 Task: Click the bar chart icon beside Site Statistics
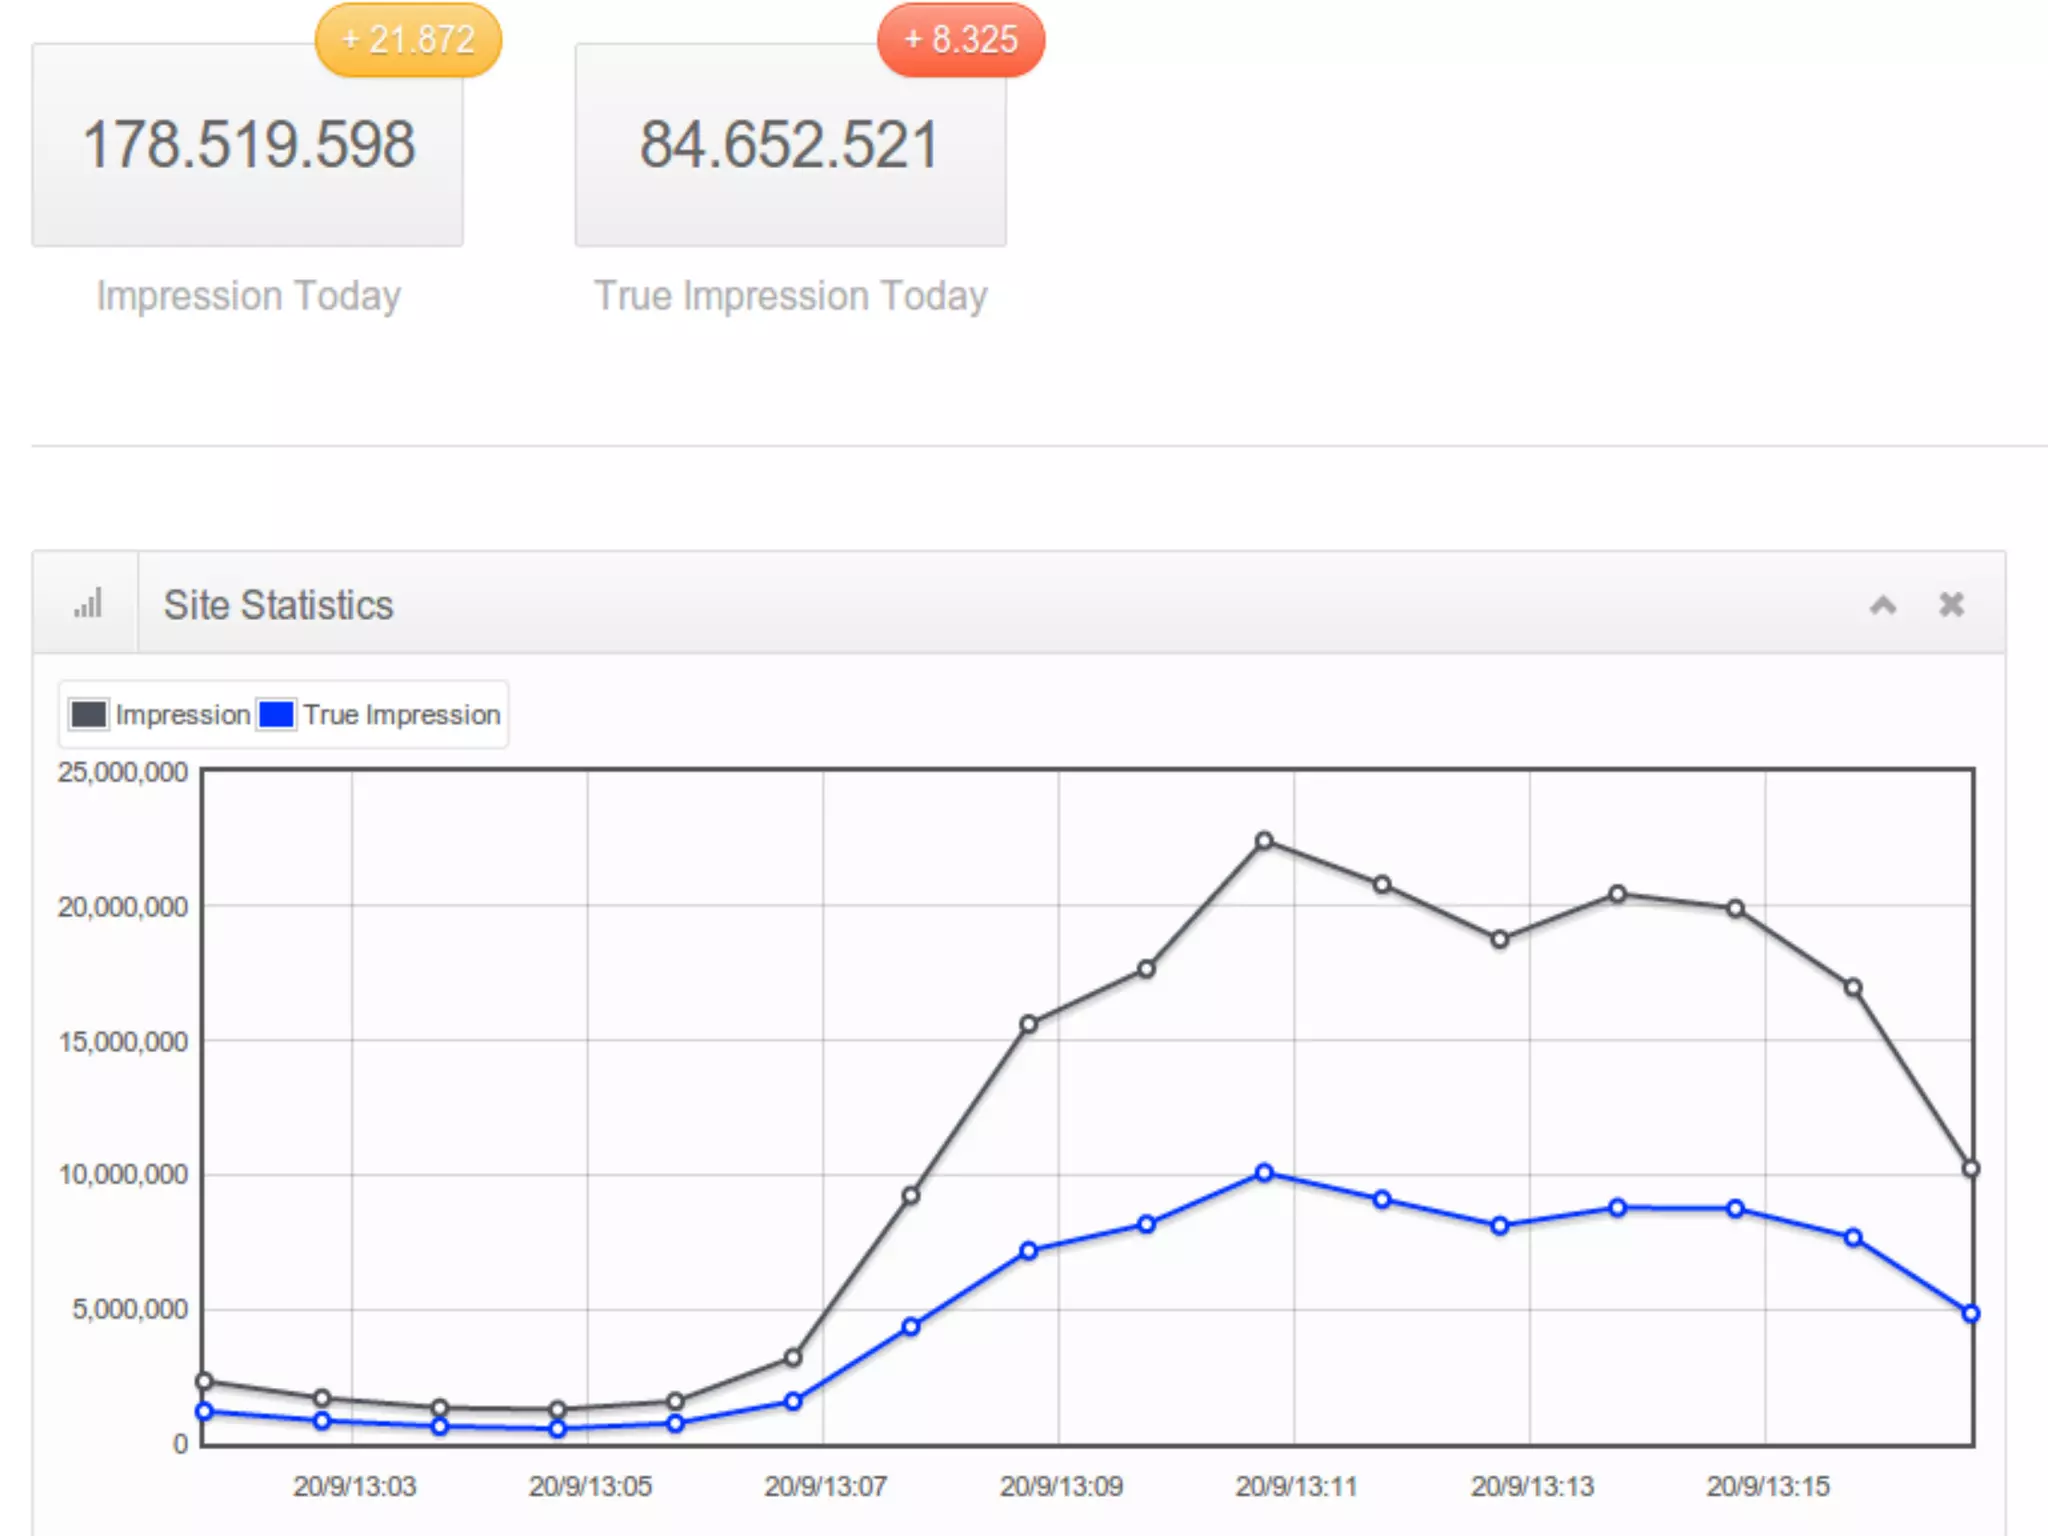tap(88, 604)
